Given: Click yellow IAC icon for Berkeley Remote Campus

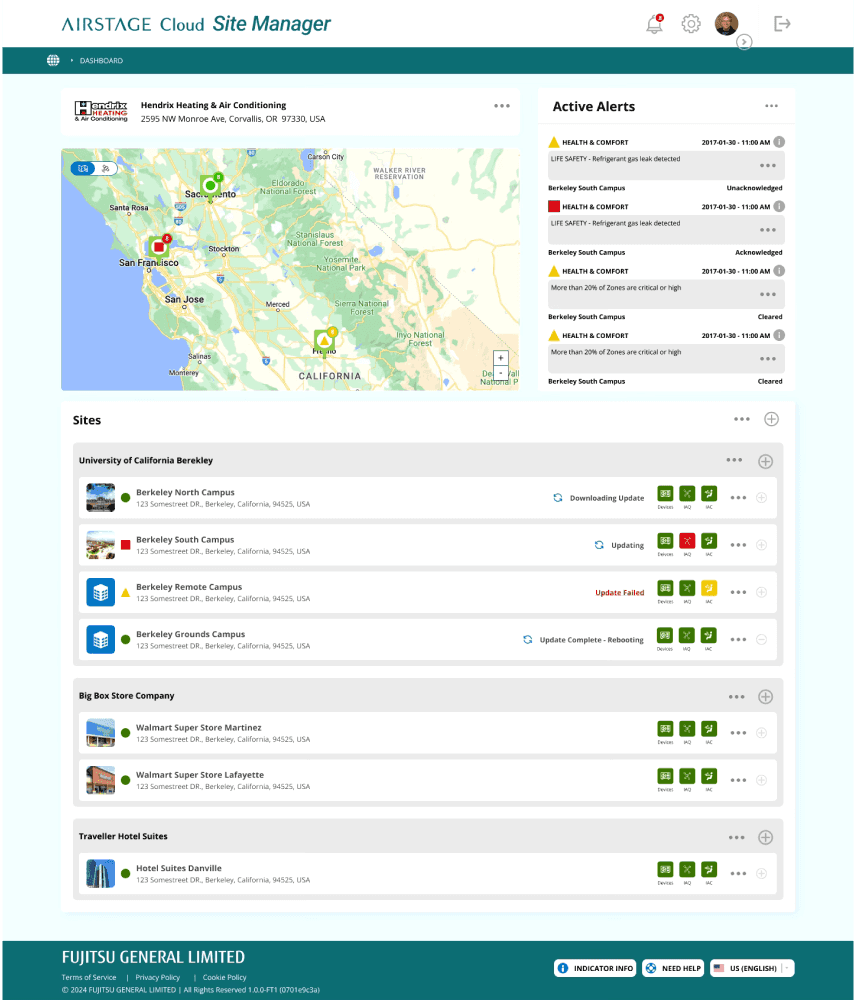Looking at the screenshot, I should (x=709, y=588).
